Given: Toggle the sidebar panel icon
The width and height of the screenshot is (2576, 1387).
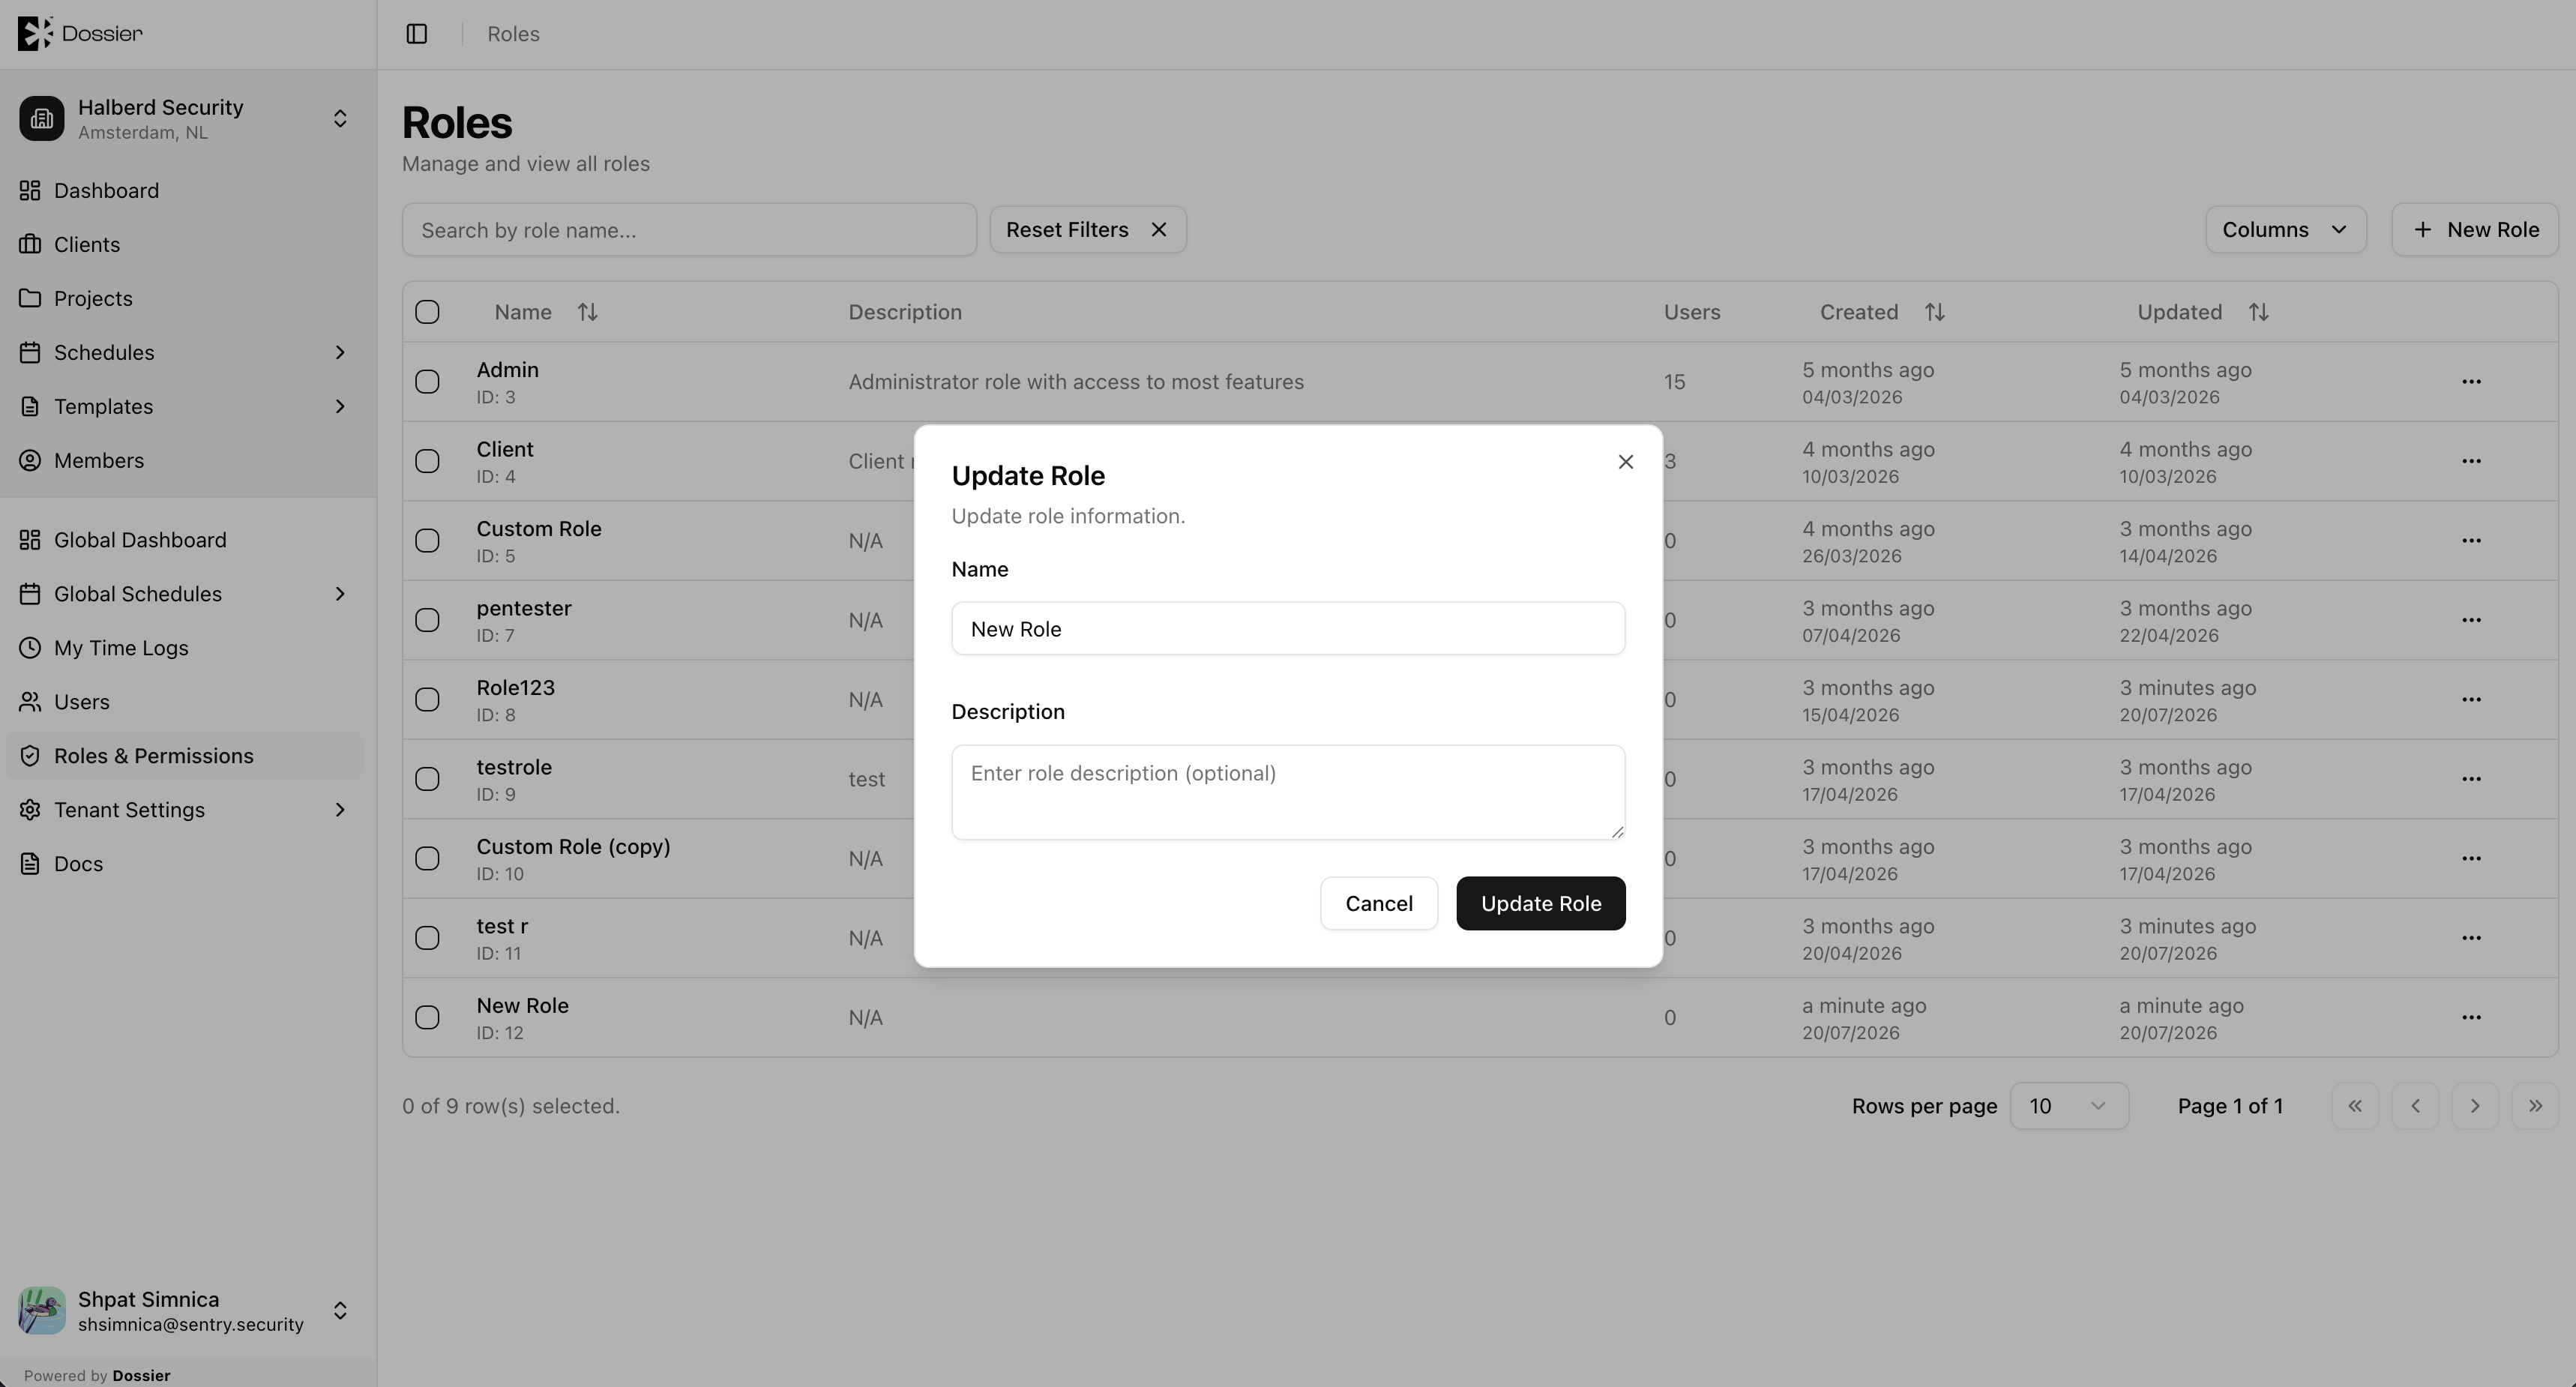Looking at the screenshot, I should point(417,34).
